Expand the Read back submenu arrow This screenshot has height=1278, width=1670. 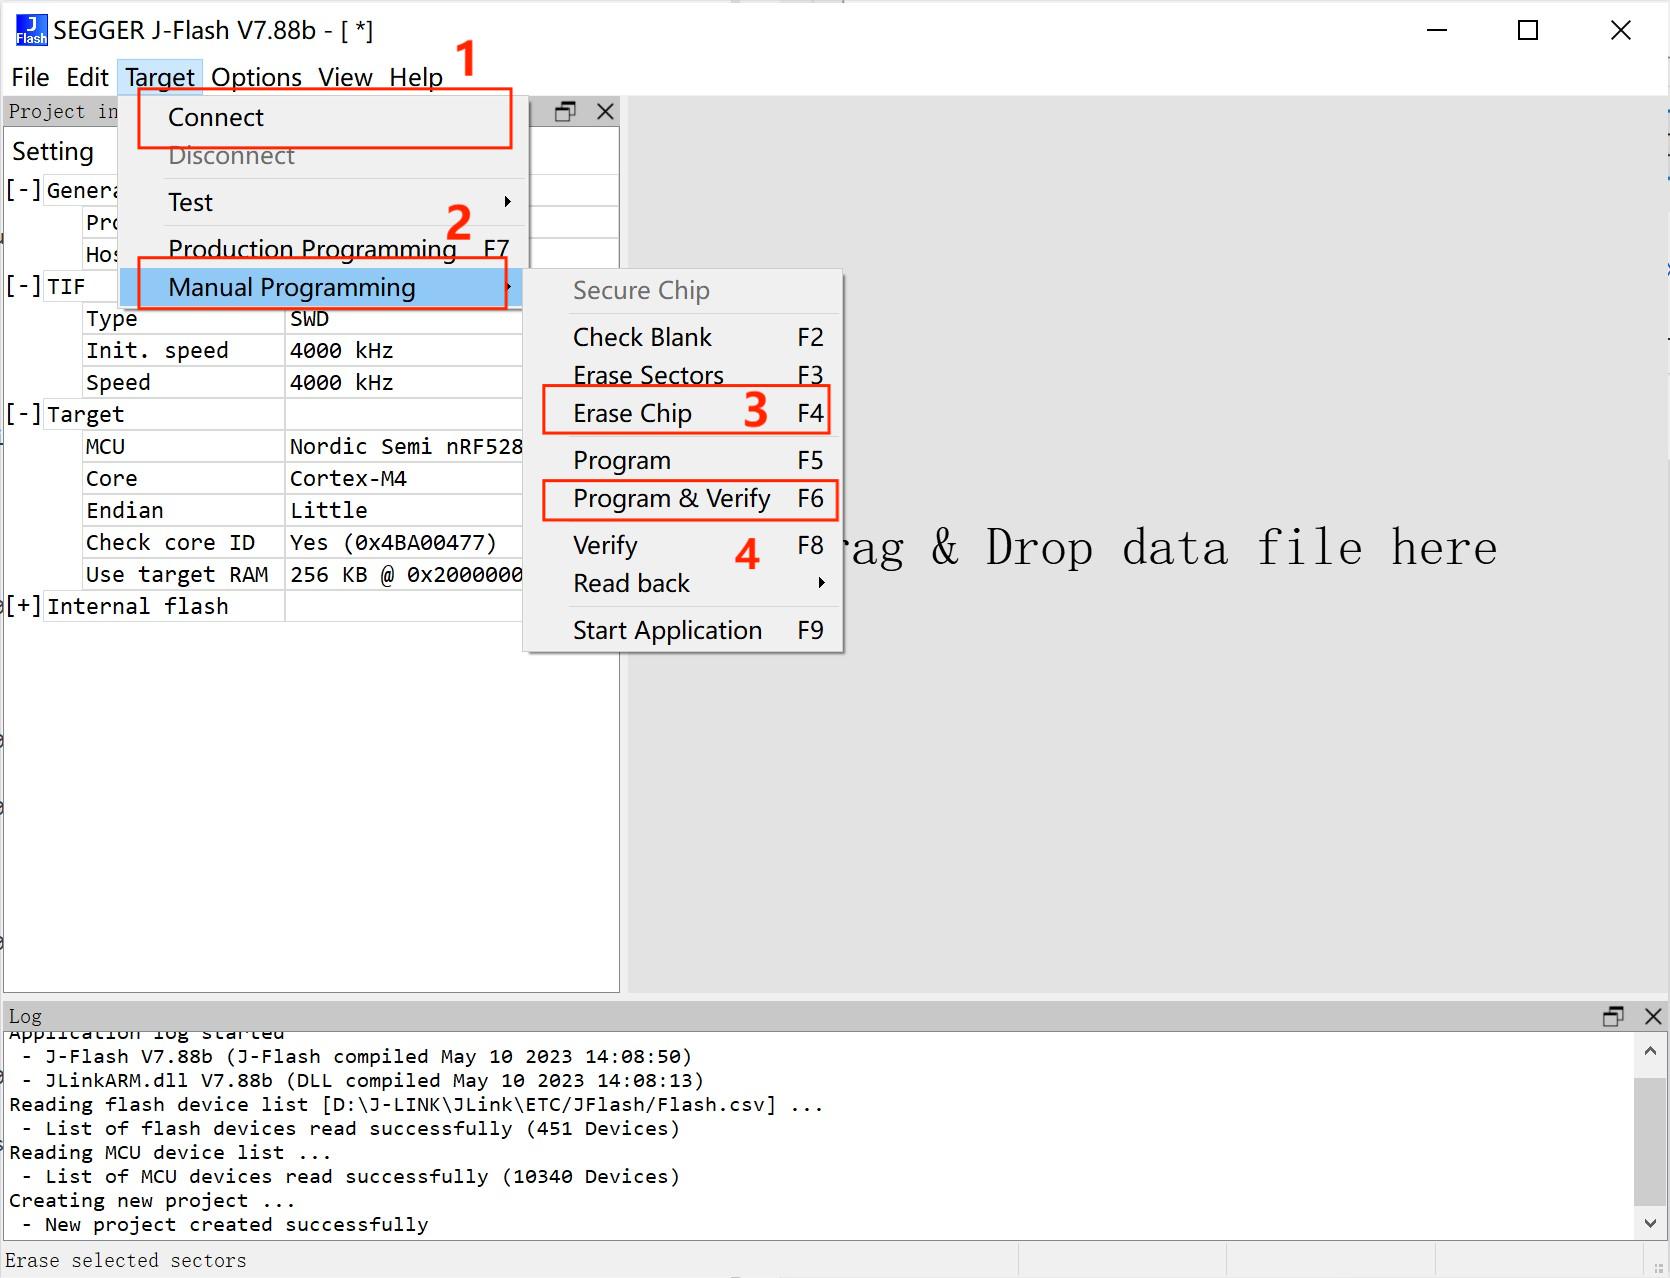[821, 583]
